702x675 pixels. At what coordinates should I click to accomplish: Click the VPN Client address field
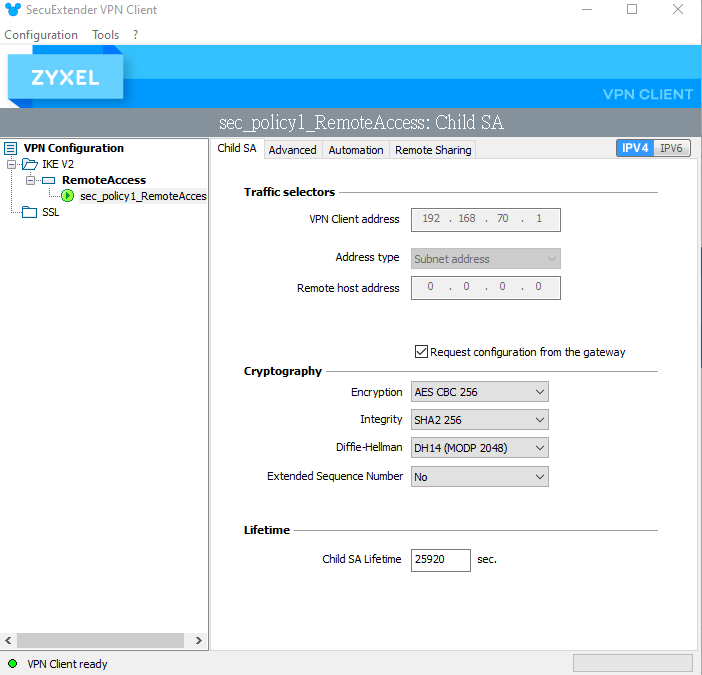point(486,220)
